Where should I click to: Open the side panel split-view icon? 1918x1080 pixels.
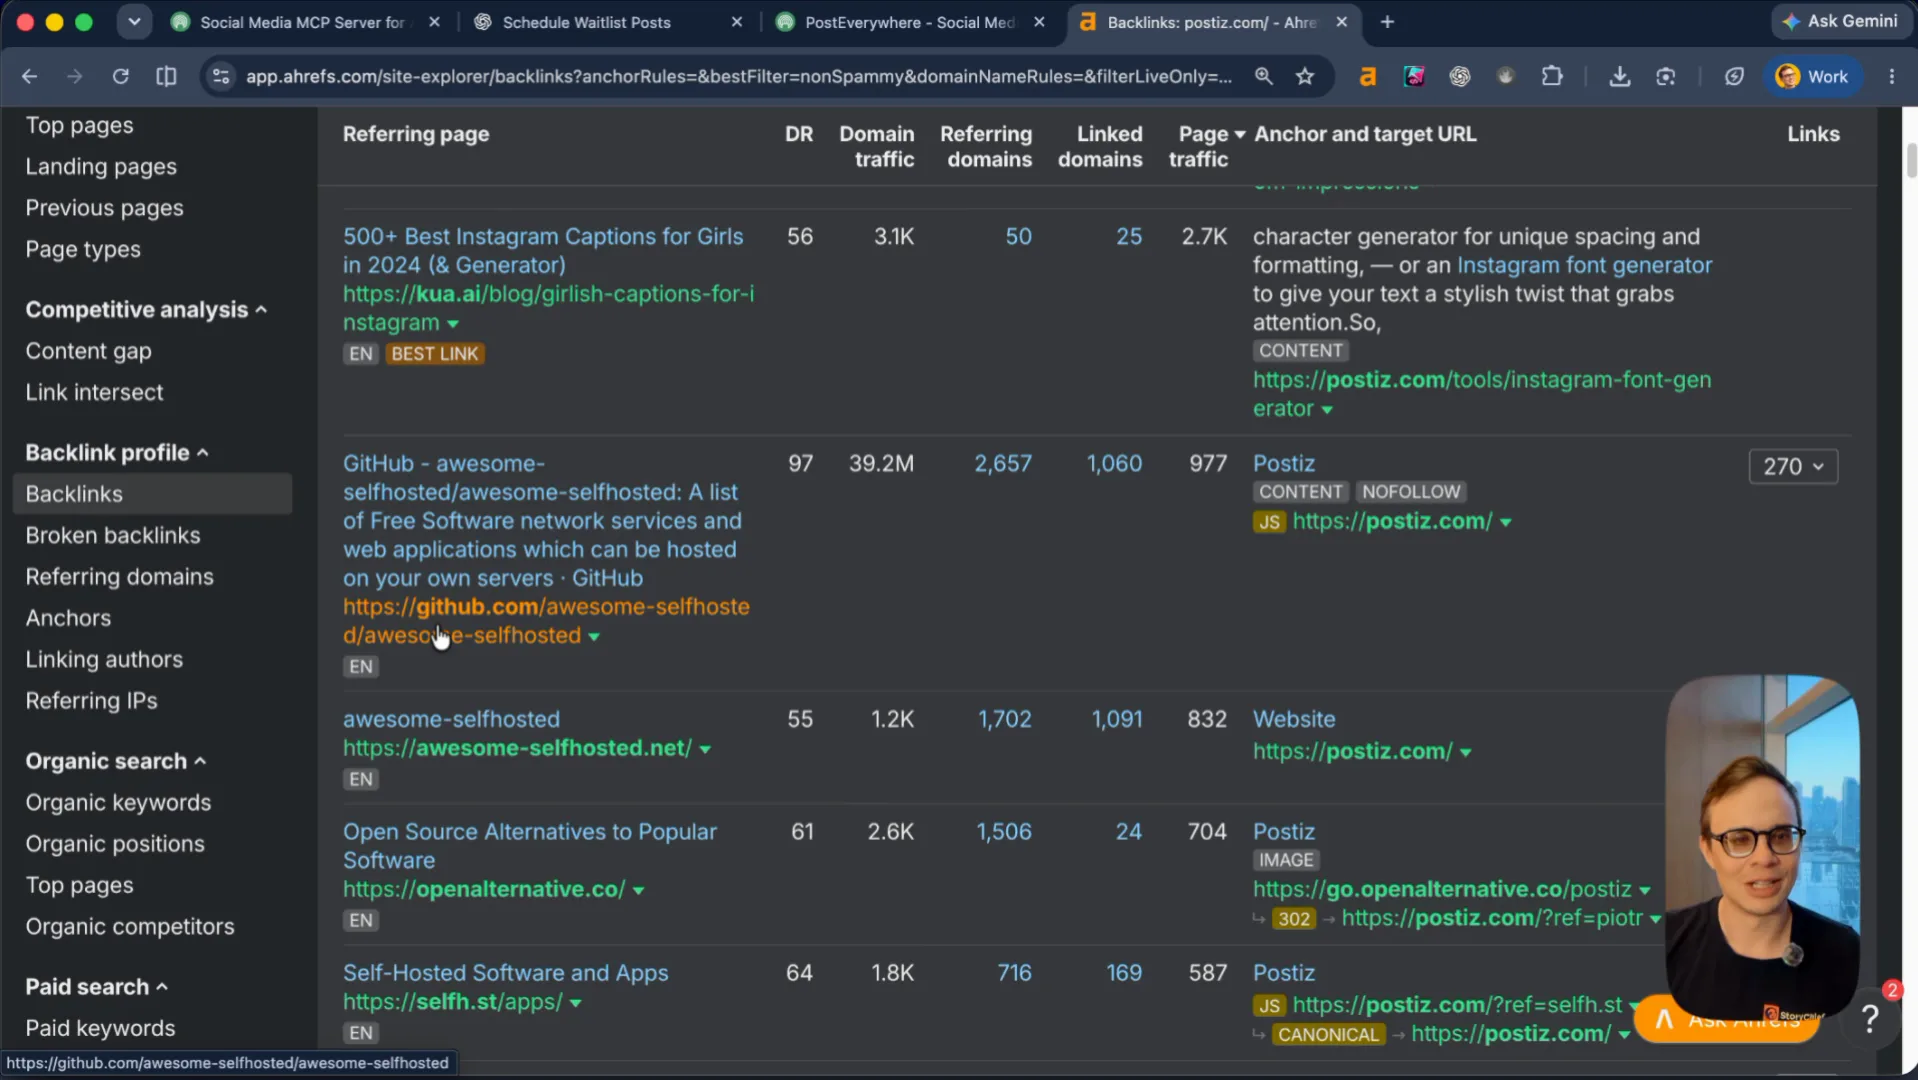167,77
